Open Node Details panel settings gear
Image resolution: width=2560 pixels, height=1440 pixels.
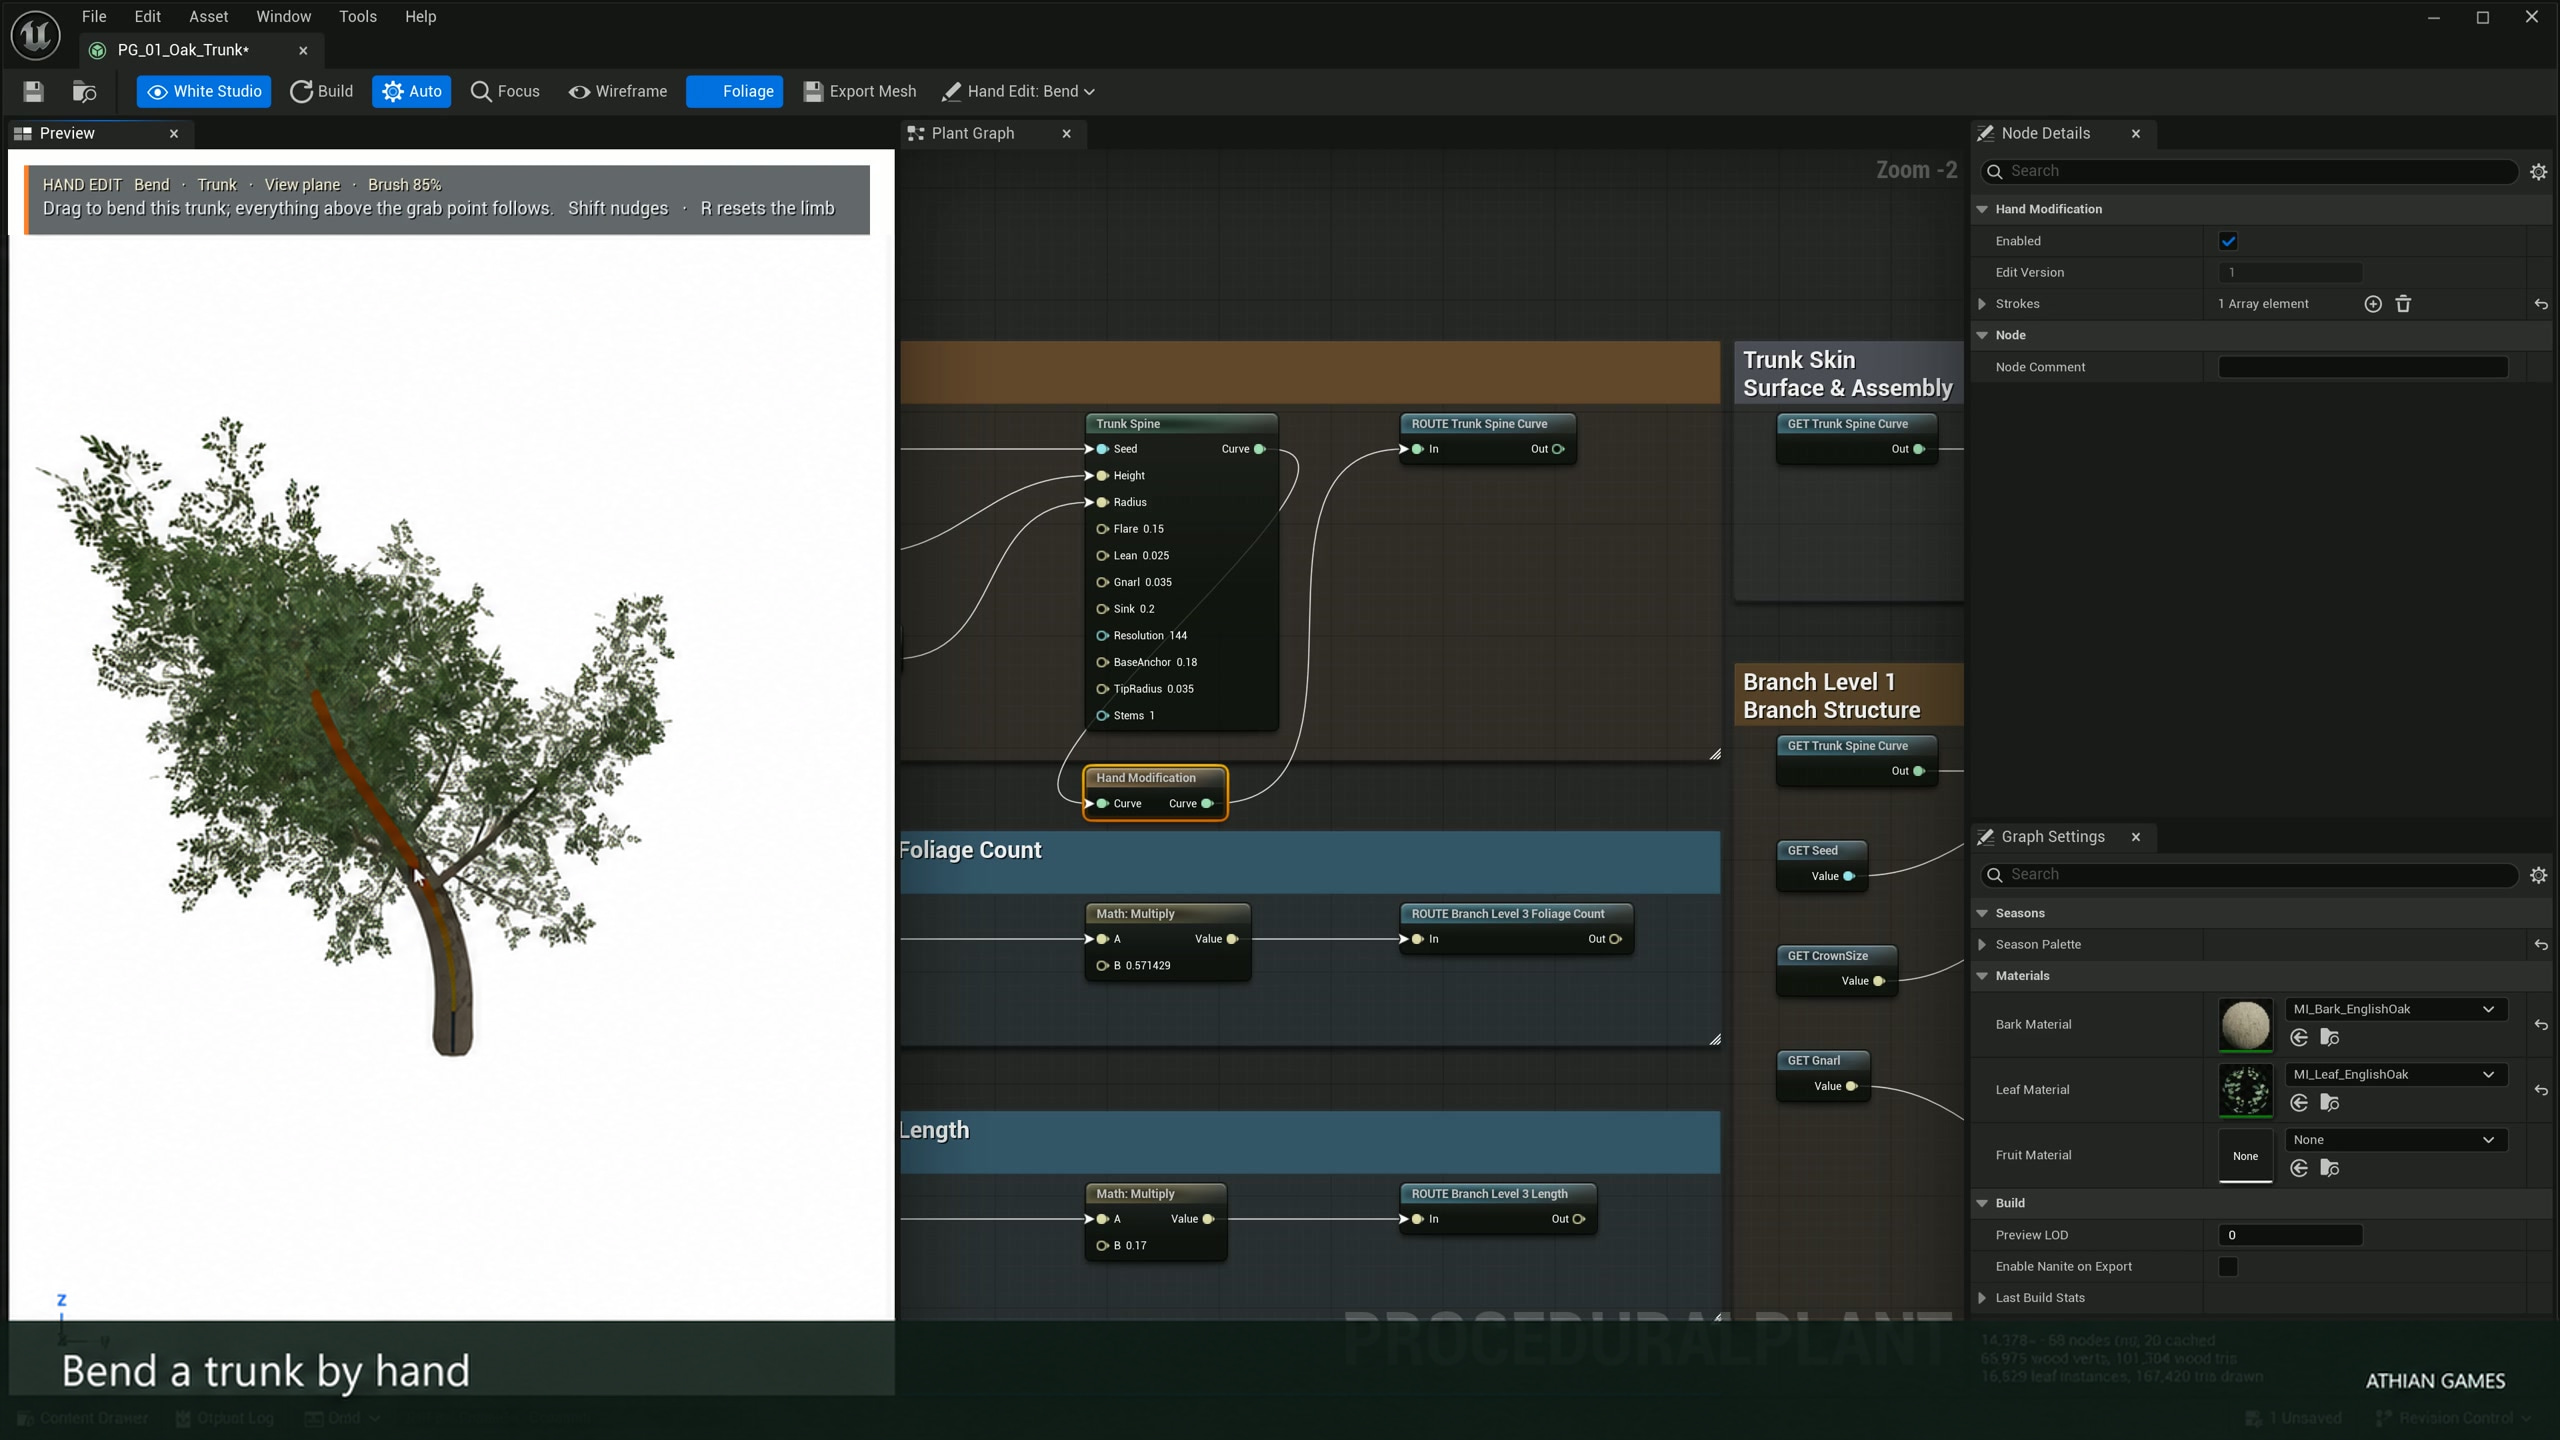pyautogui.click(x=2538, y=172)
